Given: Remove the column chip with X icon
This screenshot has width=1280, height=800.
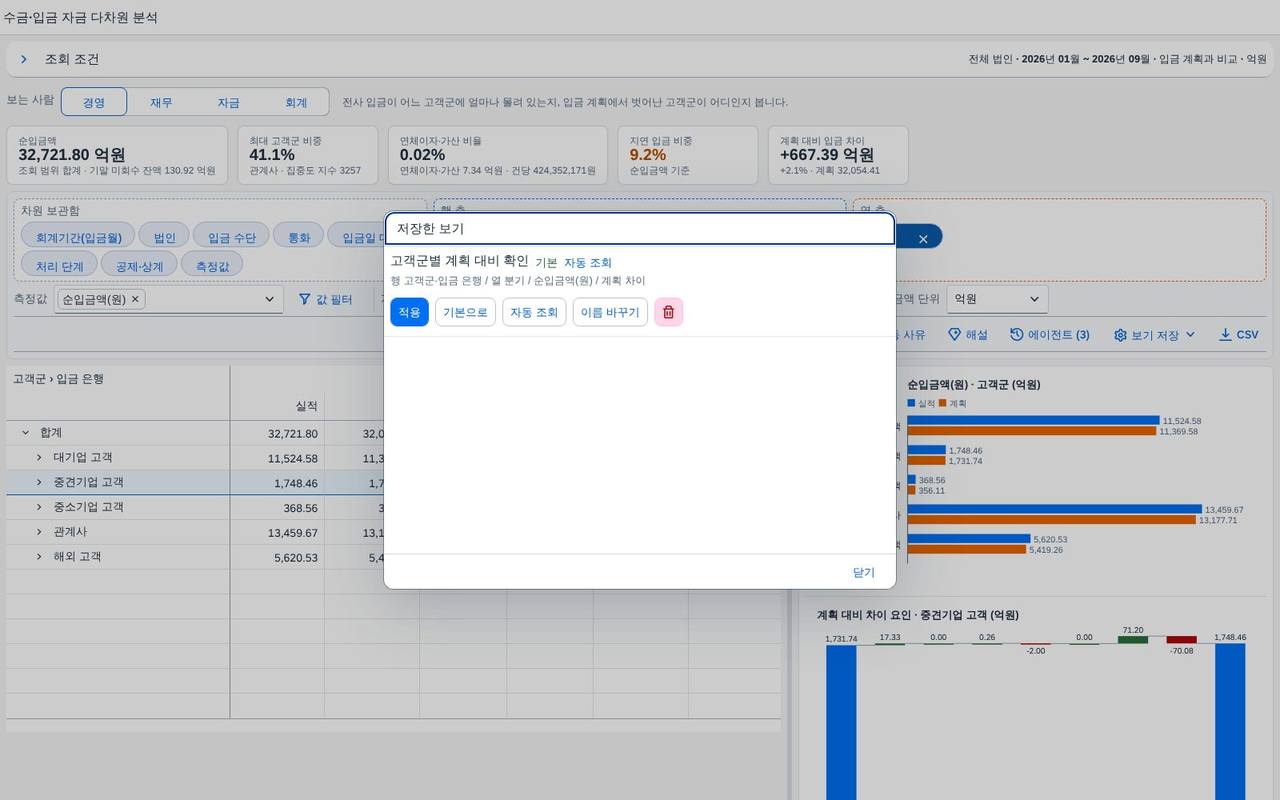Looking at the screenshot, I should [x=923, y=238].
